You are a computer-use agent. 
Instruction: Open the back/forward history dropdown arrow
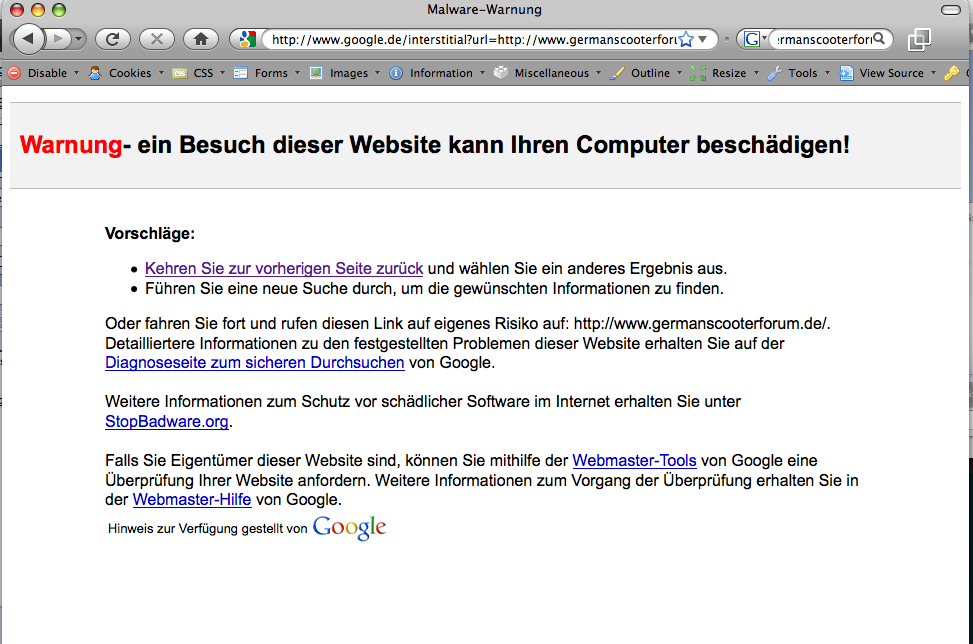pyautogui.click(x=78, y=39)
